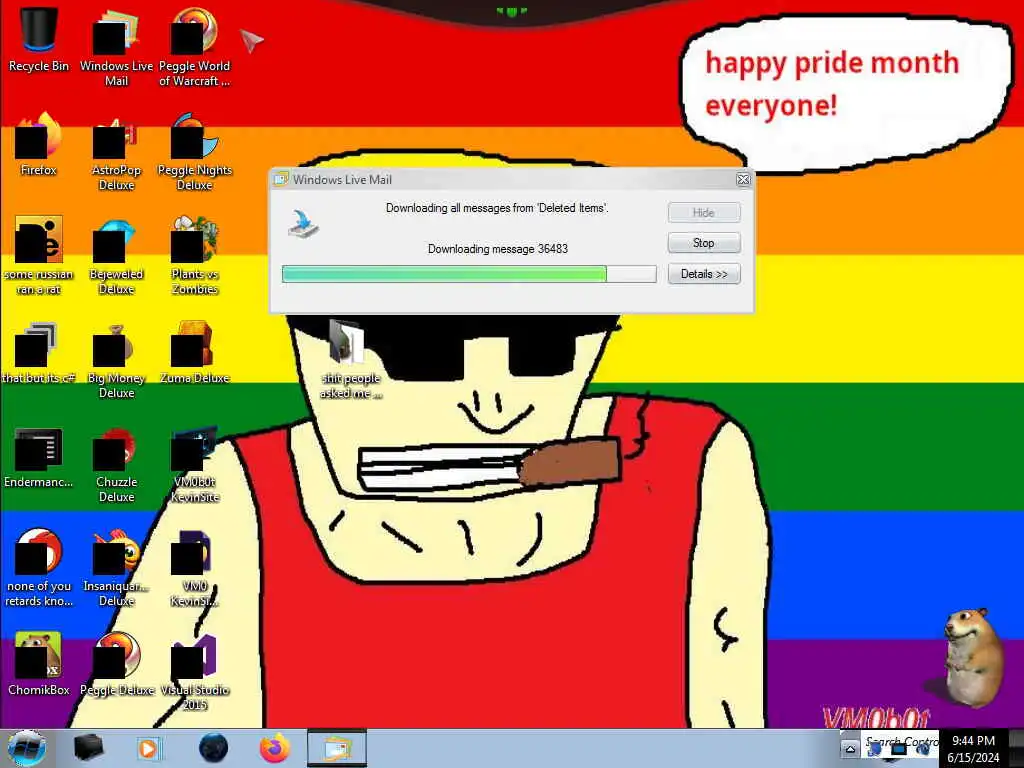Select the Windows Live Mail desktop shortcut
1024x768 pixels.
[116, 46]
